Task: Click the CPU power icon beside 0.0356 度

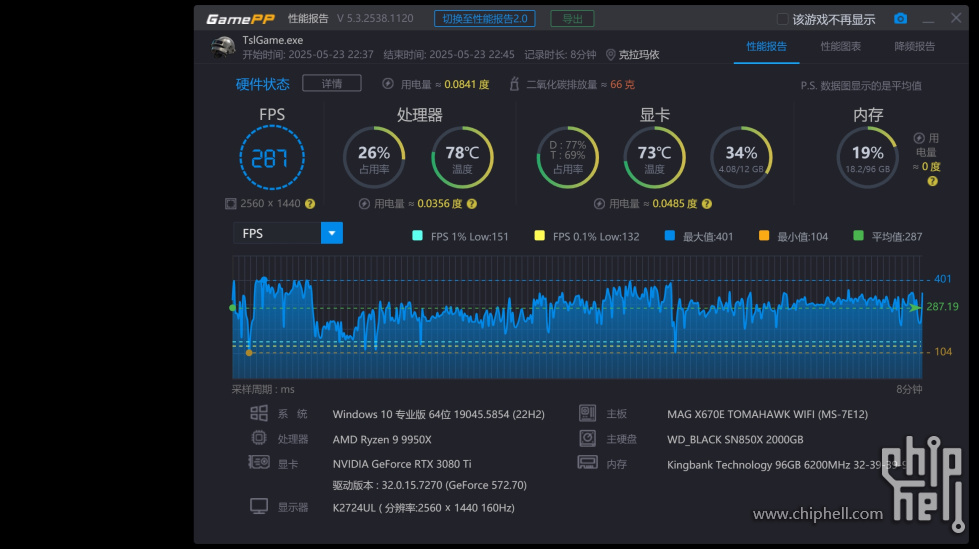Action: point(364,204)
